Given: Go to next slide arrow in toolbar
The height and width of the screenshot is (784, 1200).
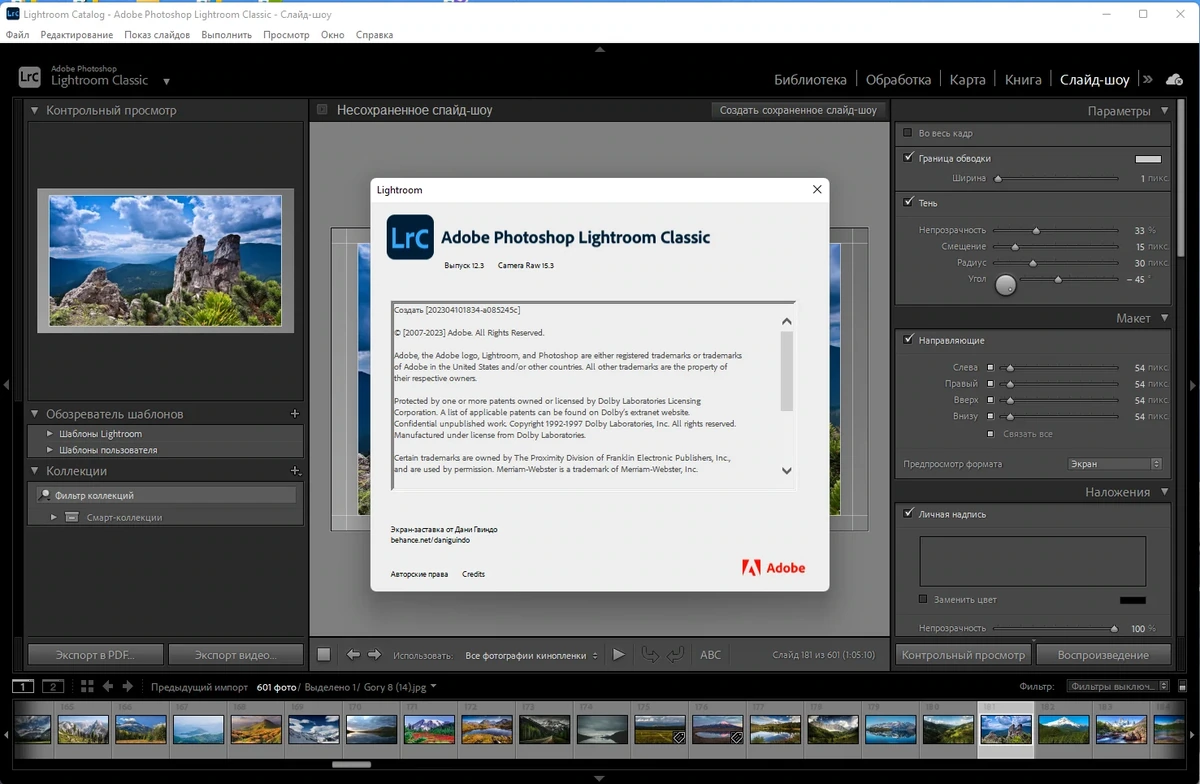Looking at the screenshot, I should pyautogui.click(x=375, y=655).
